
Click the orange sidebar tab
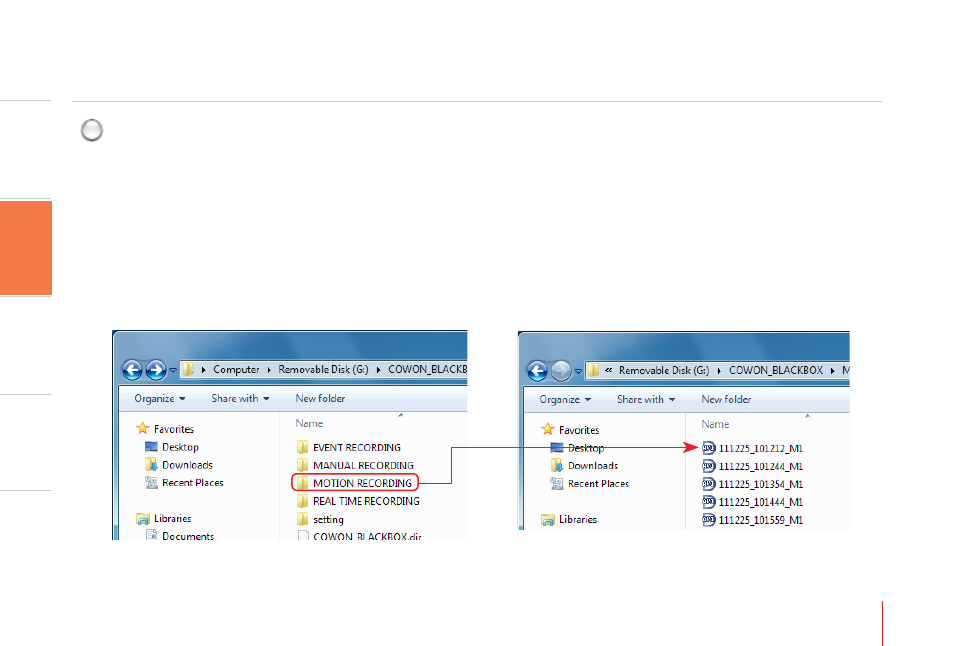(x=26, y=248)
